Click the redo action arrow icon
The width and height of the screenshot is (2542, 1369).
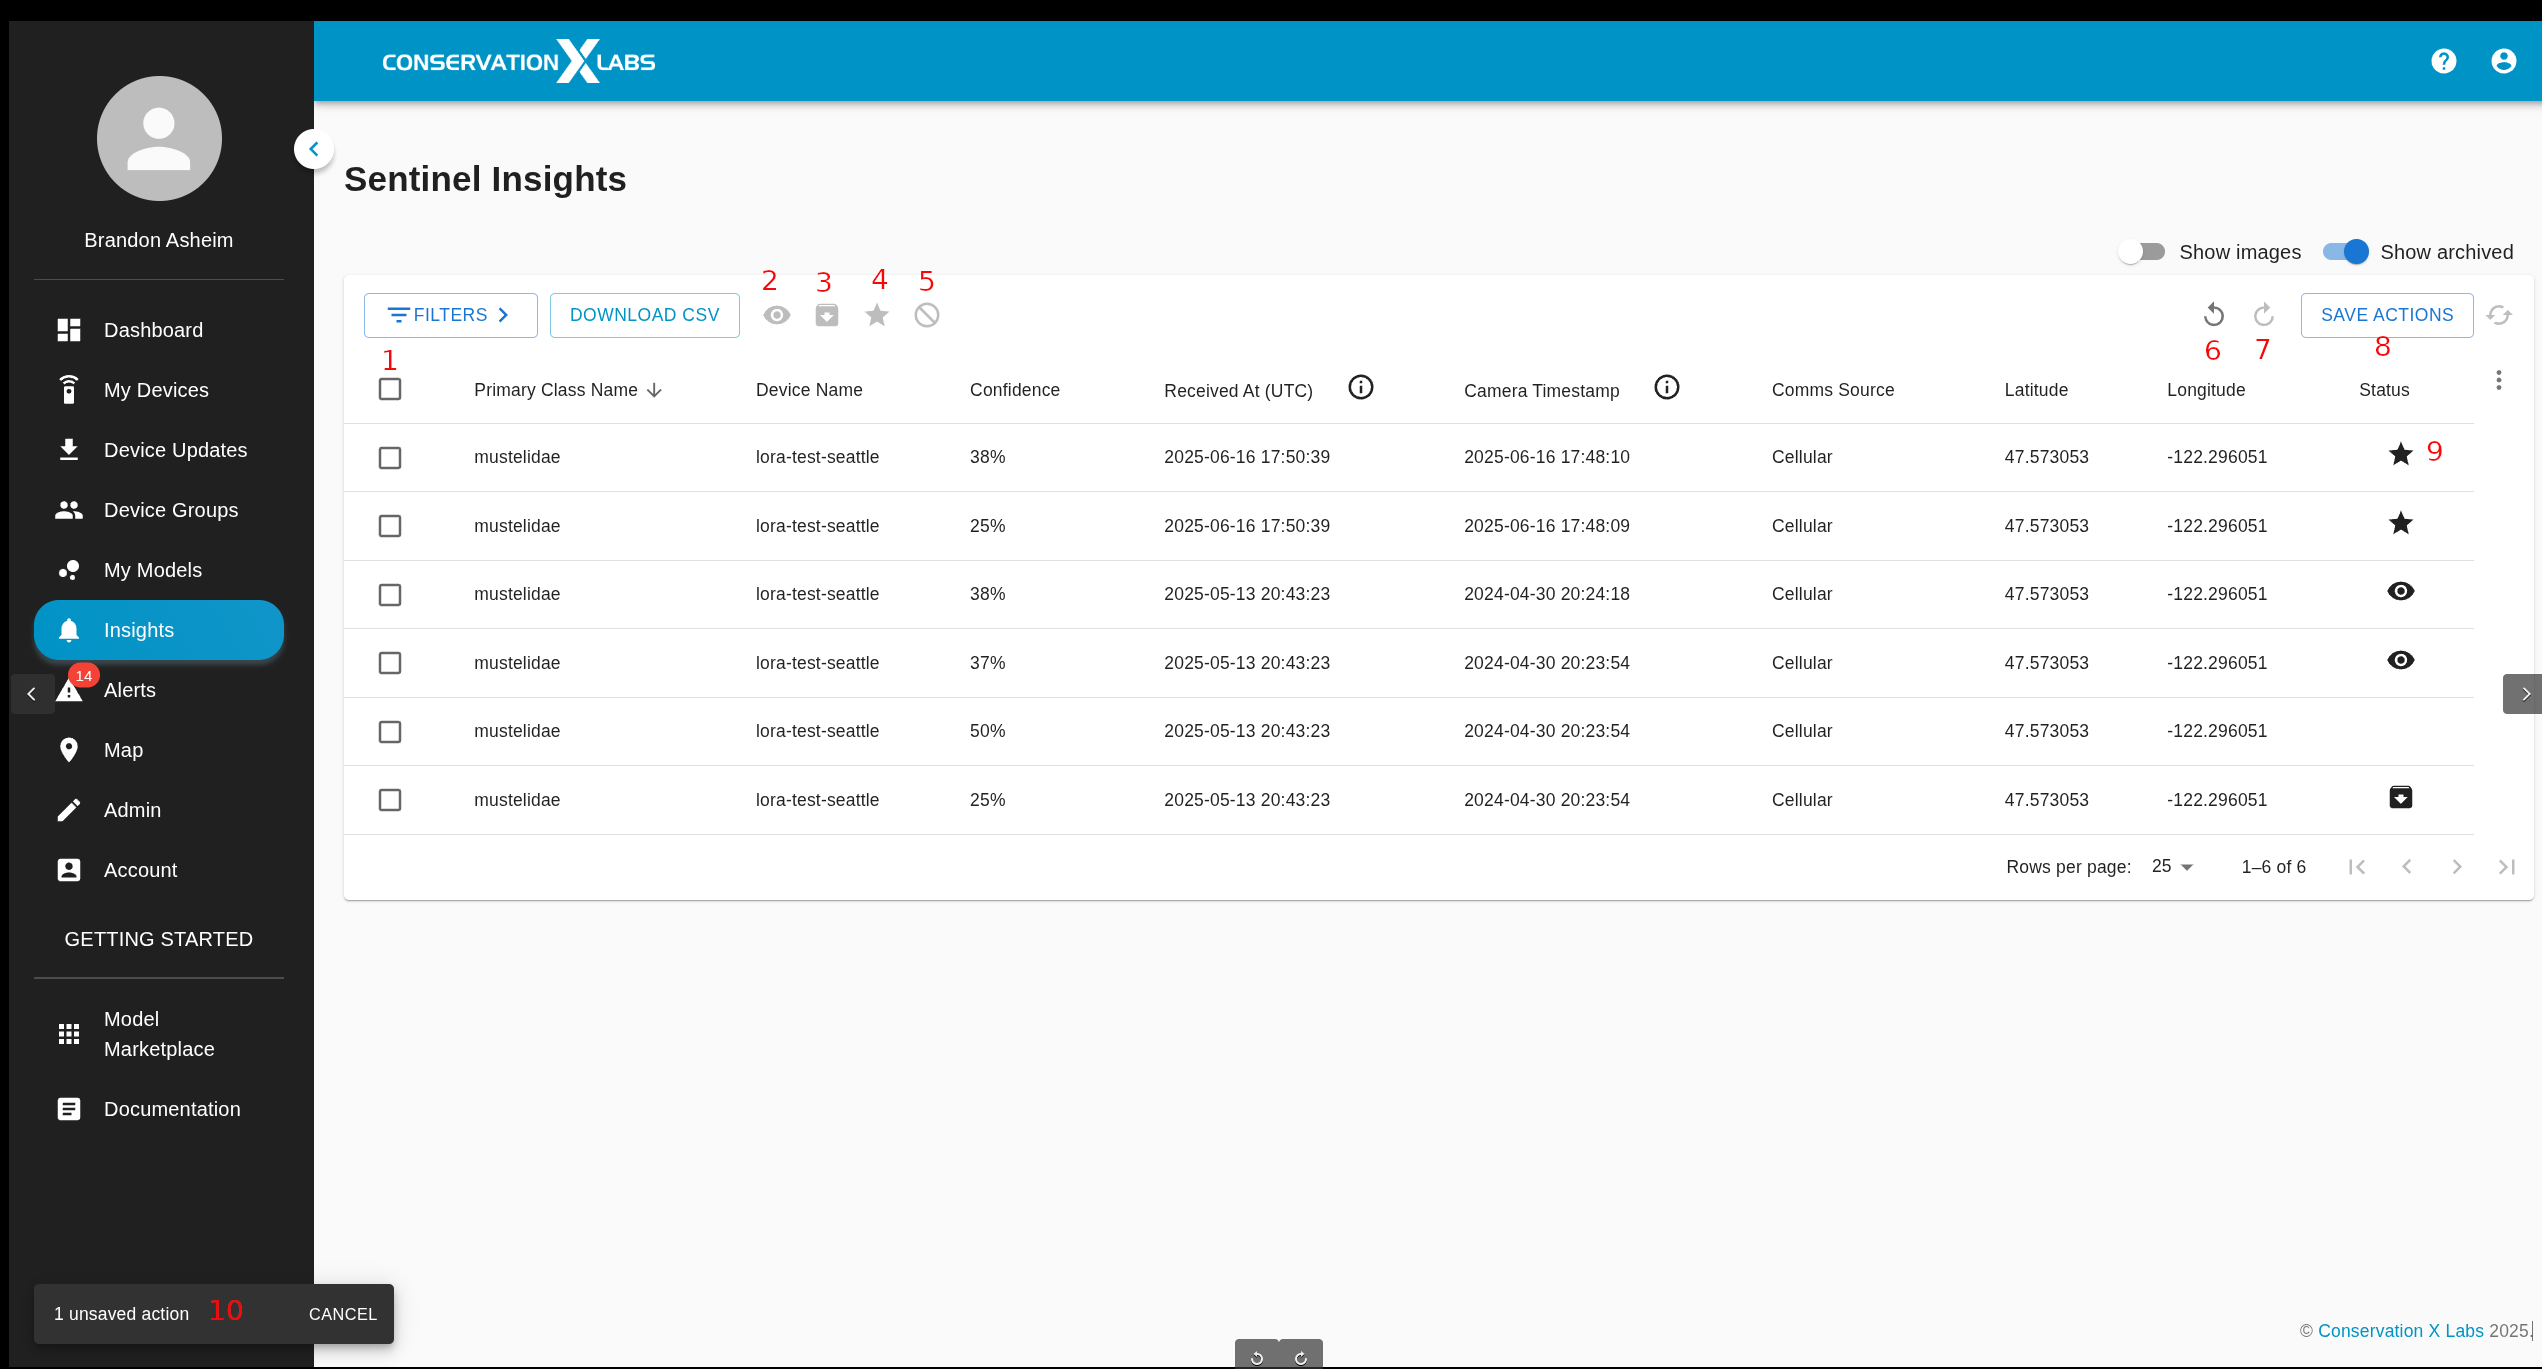pyautogui.click(x=2264, y=315)
